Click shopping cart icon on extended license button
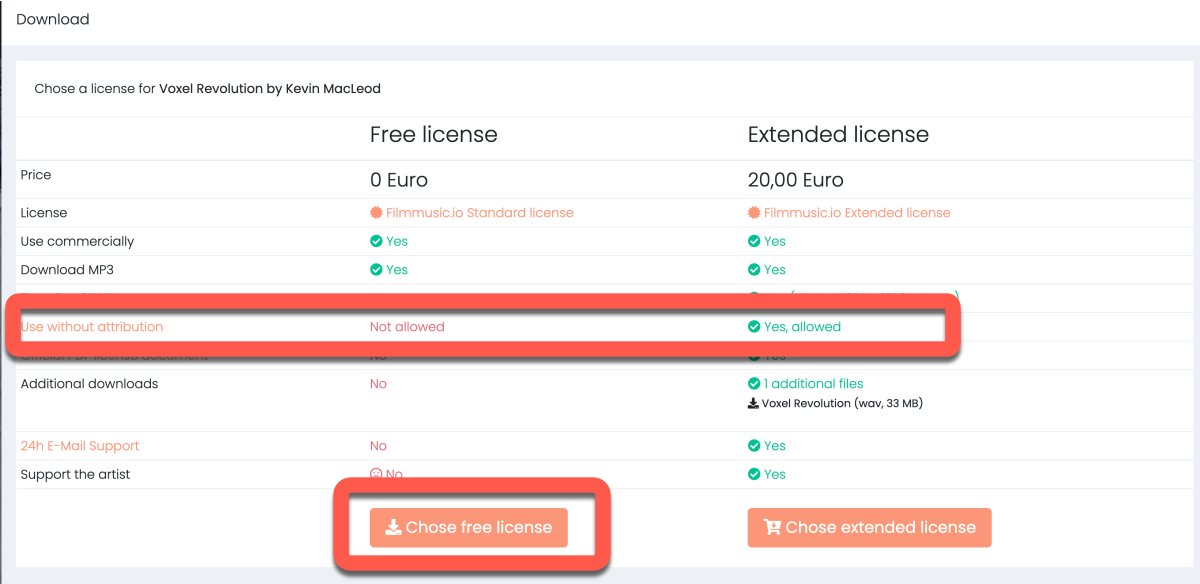This screenshot has width=1200, height=584. tap(772, 528)
